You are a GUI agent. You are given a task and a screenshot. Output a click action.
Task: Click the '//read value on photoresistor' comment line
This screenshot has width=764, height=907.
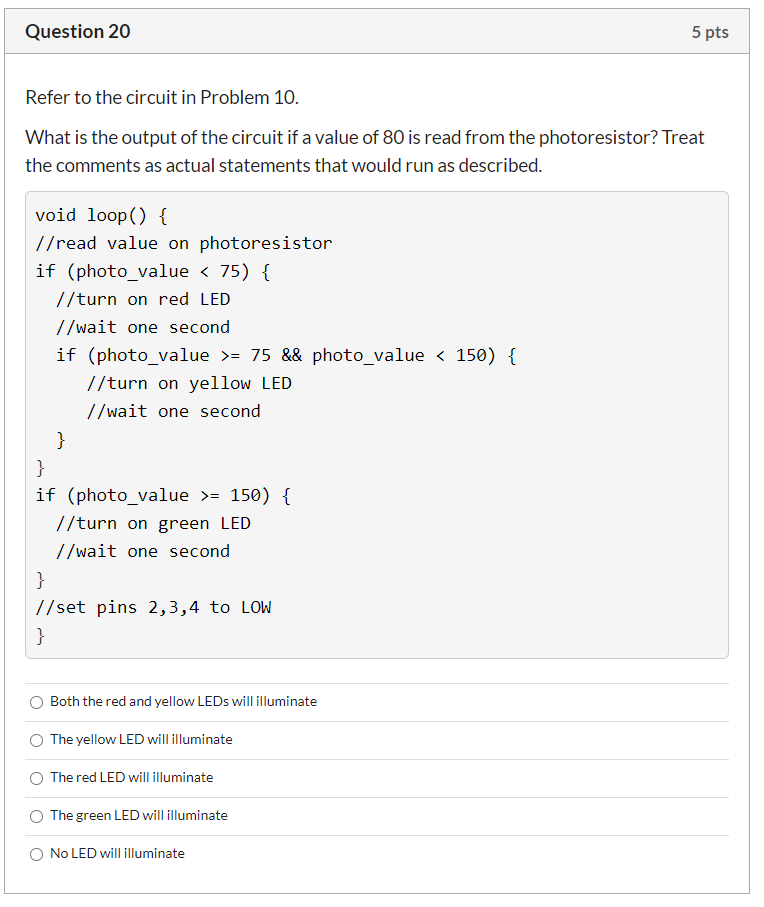(x=184, y=244)
